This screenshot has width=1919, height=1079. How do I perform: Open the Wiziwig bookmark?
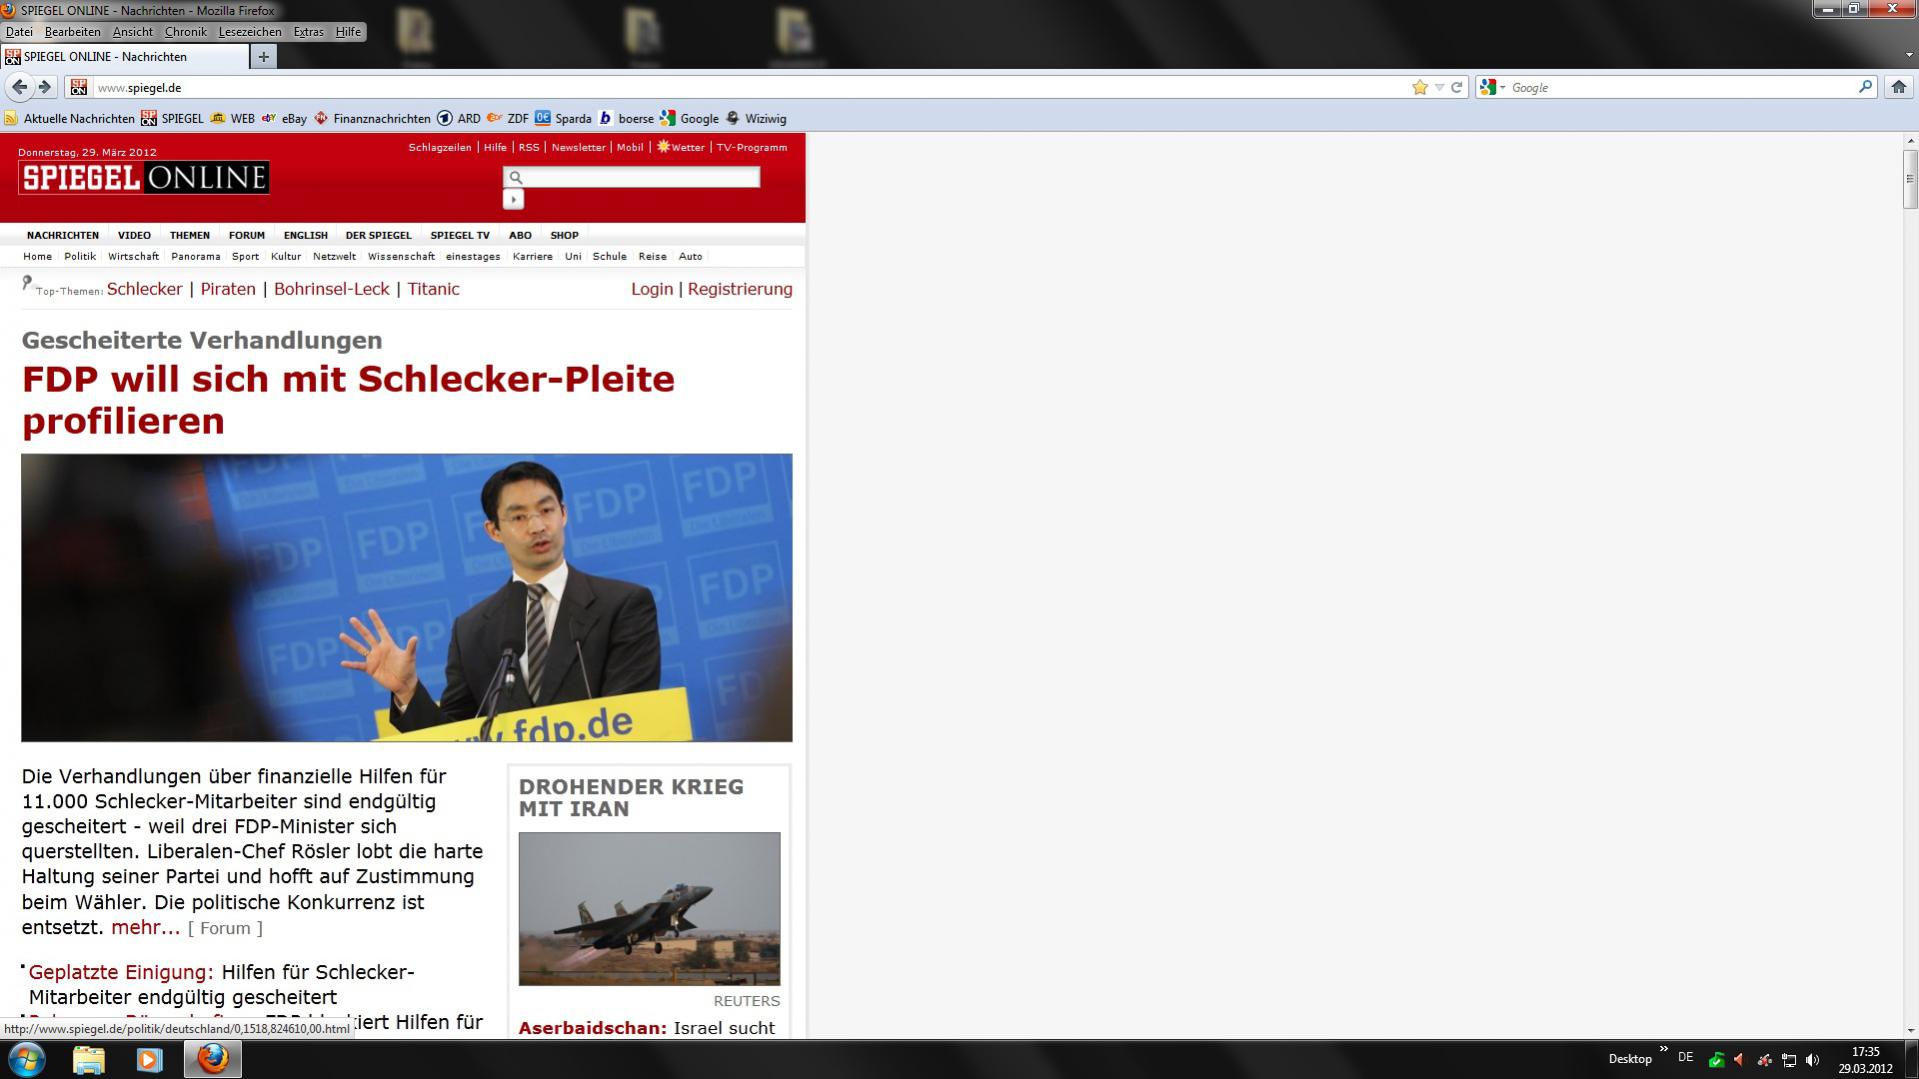(755, 118)
